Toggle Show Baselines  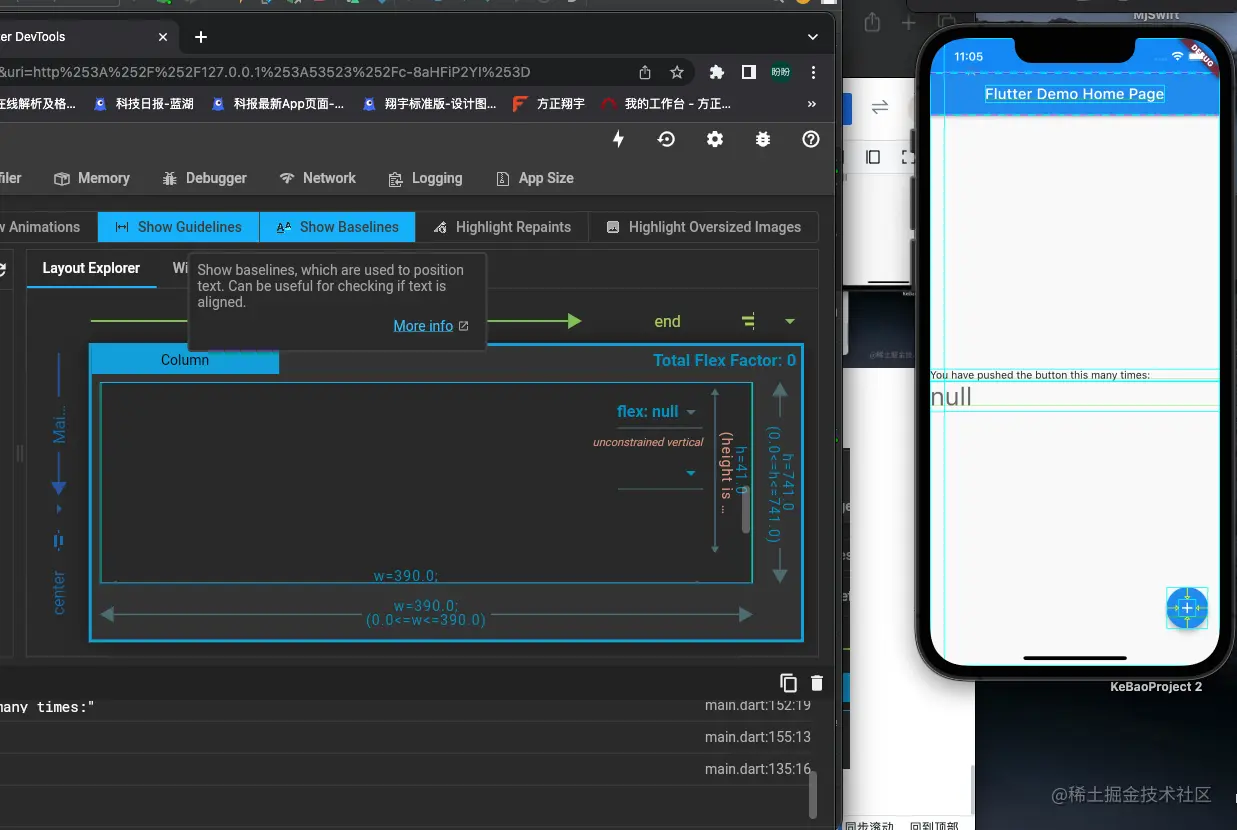(x=338, y=227)
